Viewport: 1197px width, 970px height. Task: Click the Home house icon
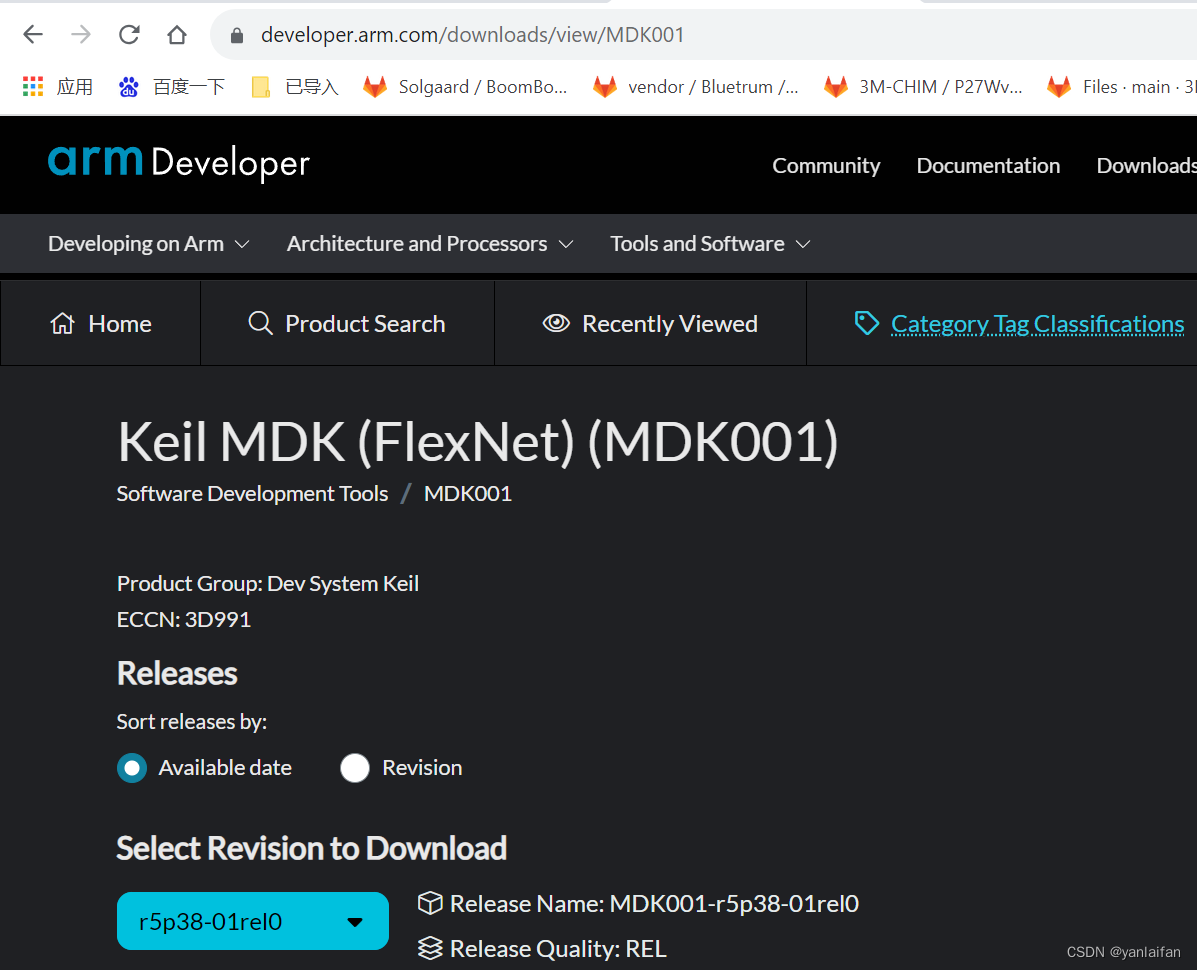[63, 324]
